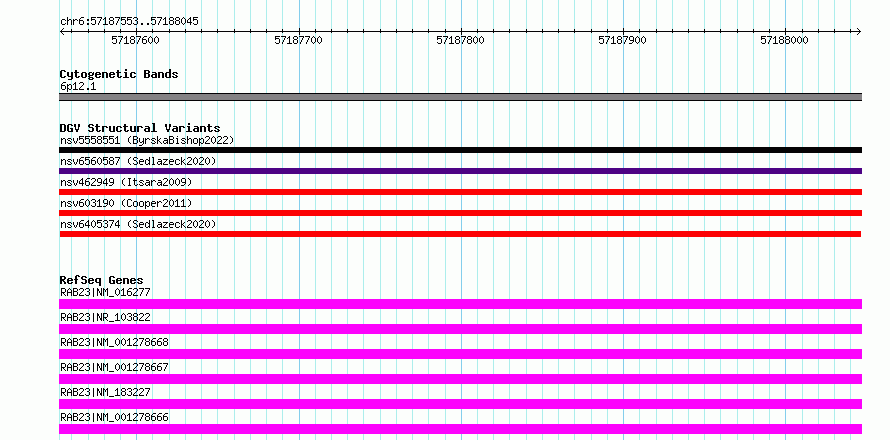This screenshot has width=890, height=440.
Task: Open nsv6560587 (Sedlazeck2020) label
Action: pos(138,161)
